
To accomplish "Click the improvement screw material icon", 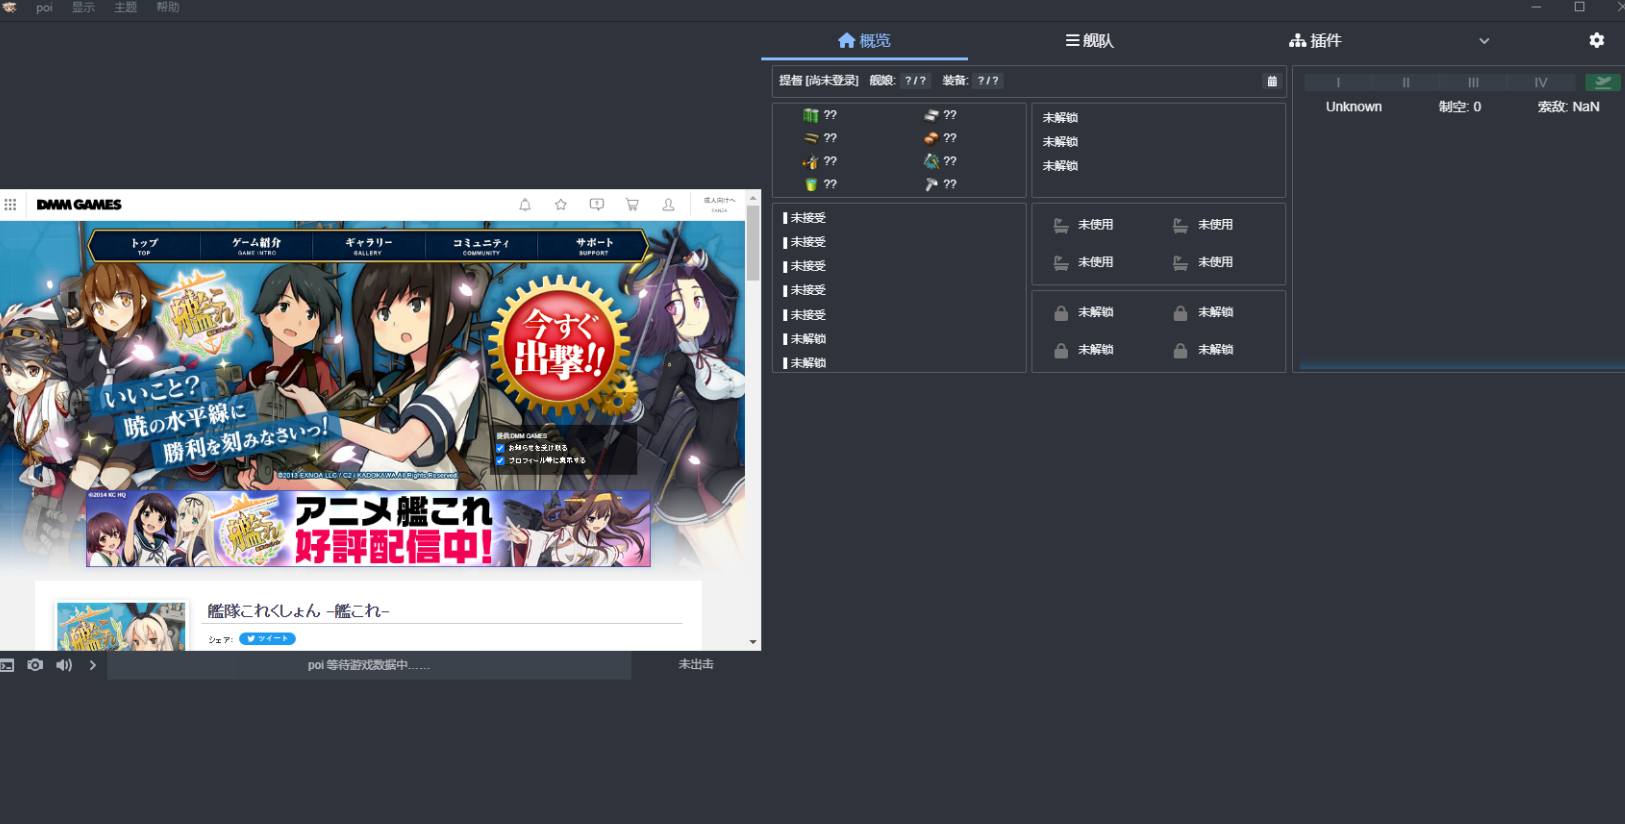I will point(931,184).
